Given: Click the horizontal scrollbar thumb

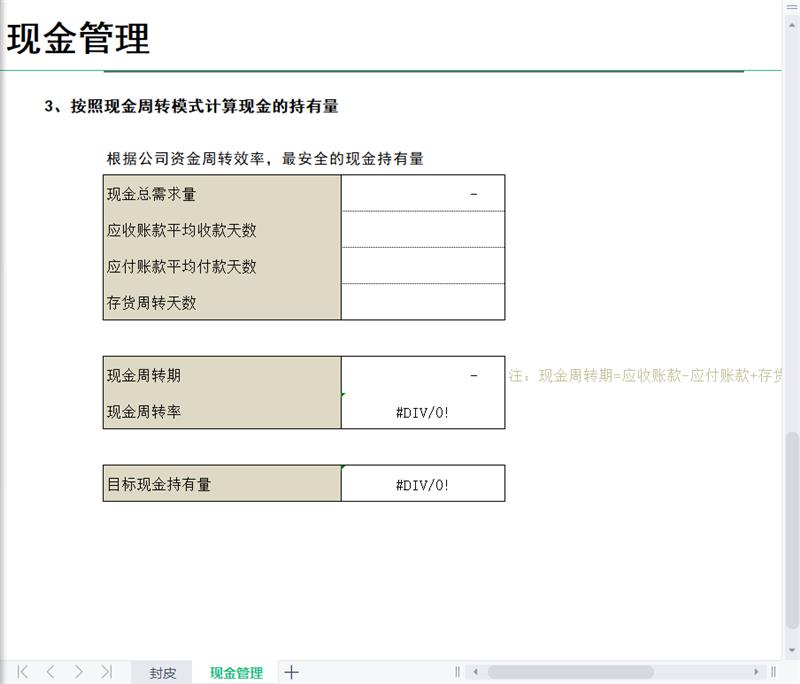Looking at the screenshot, I should (570, 672).
